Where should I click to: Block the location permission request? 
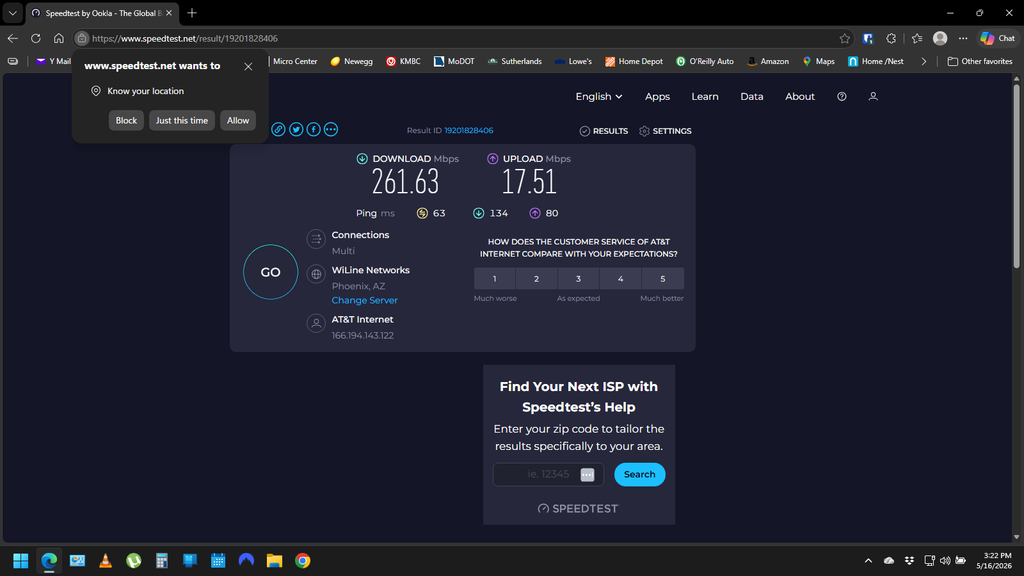tap(126, 120)
